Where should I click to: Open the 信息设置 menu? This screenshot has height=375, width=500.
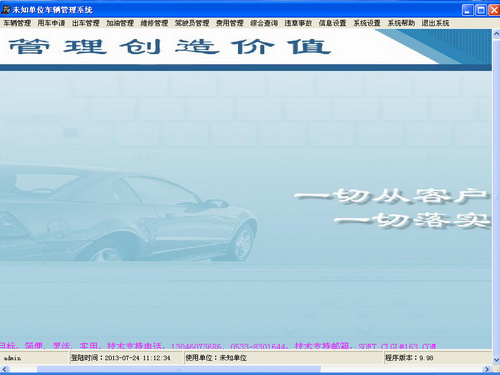tap(332, 23)
